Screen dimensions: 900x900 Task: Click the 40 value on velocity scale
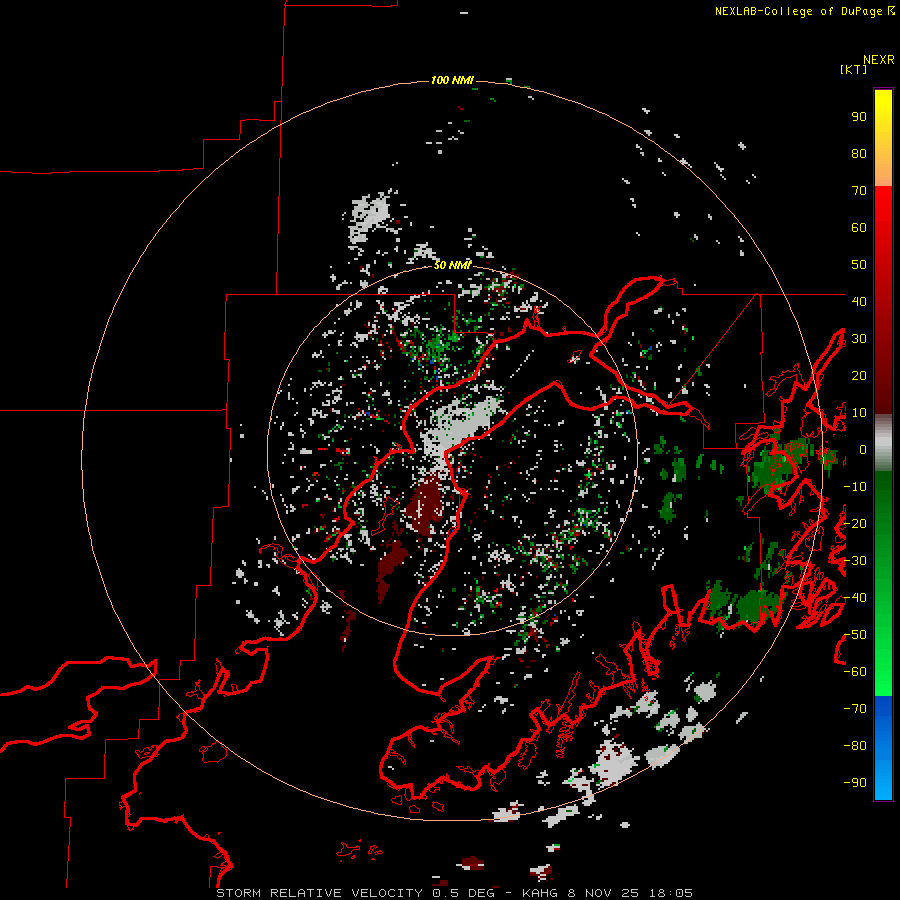click(x=859, y=301)
